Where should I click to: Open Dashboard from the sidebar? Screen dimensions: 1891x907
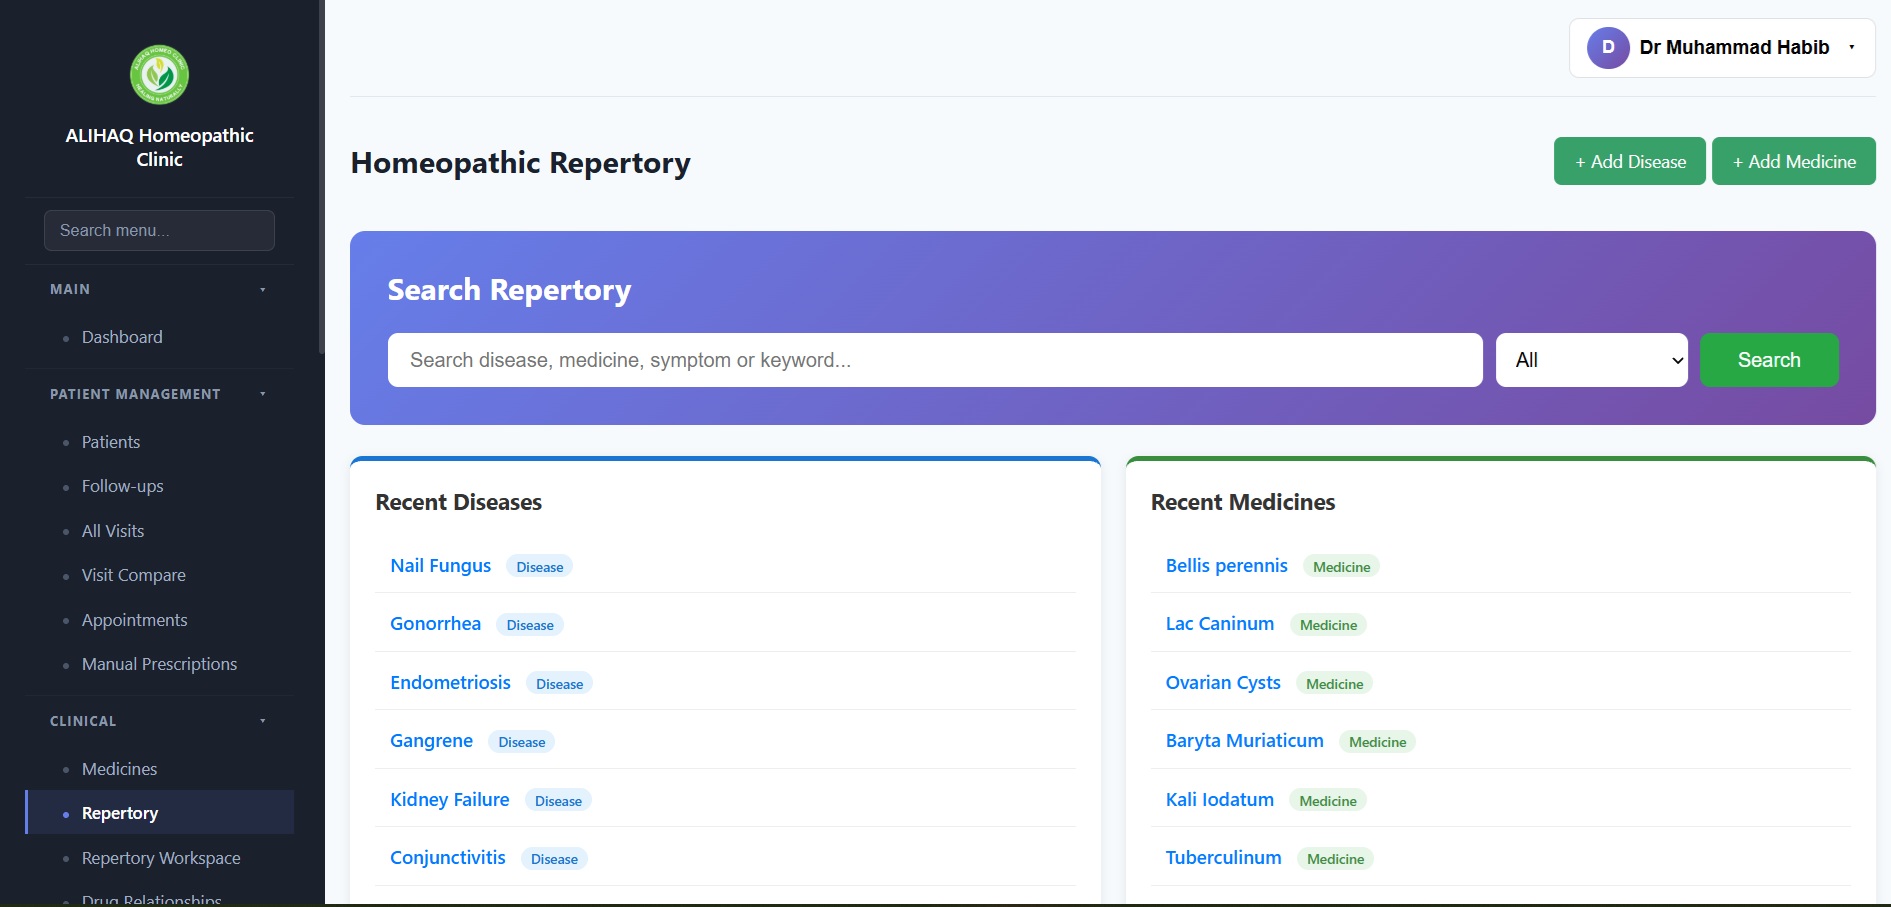coord(122,338)
